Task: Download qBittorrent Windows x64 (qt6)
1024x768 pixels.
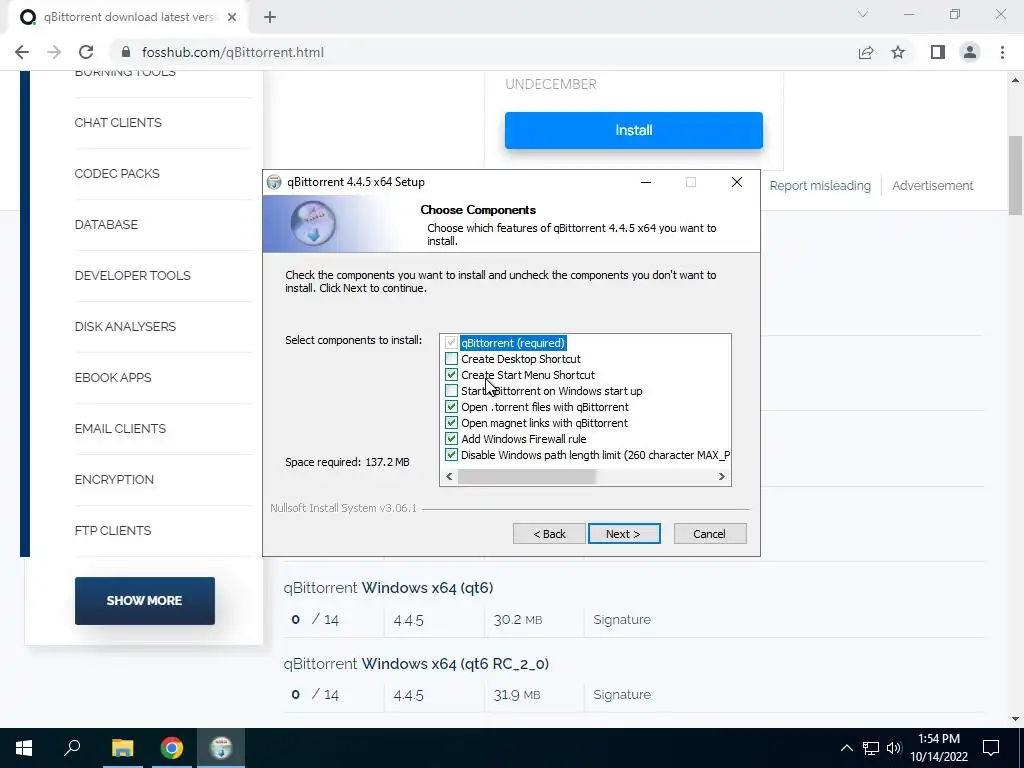Action: 389,588
